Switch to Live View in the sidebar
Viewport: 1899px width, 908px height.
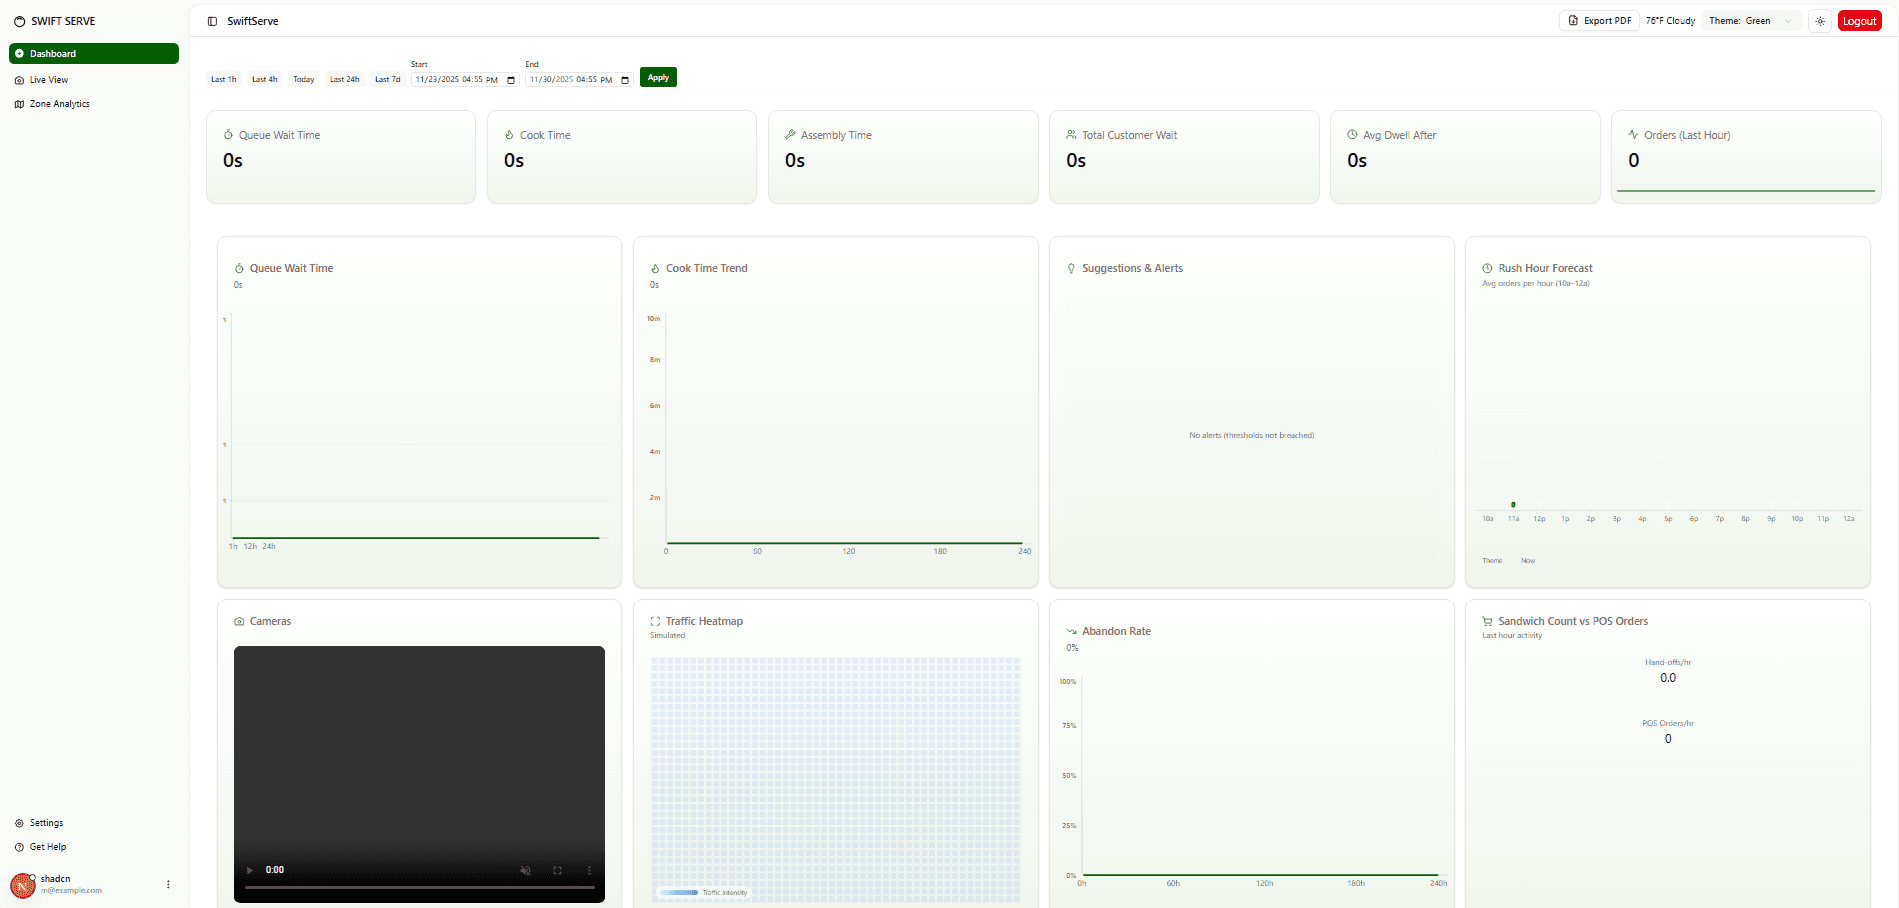[x=48, y=79]
